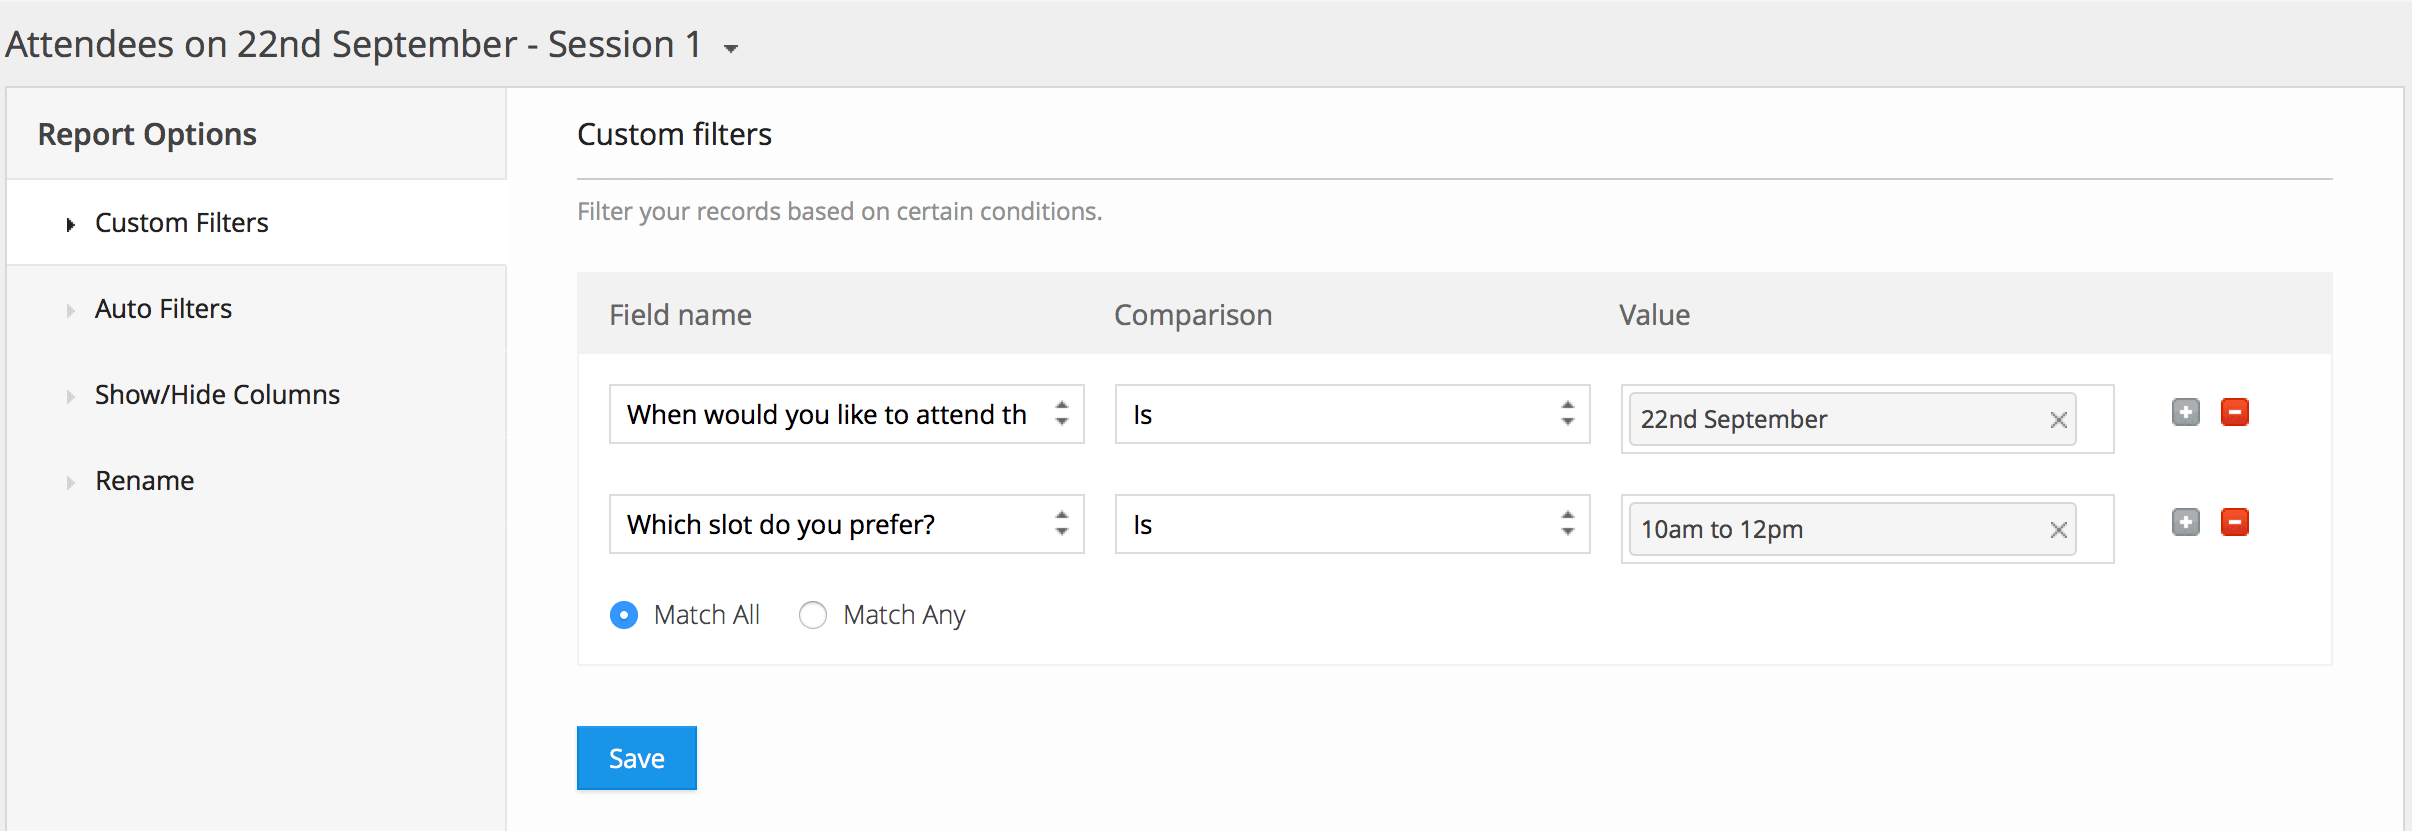Add a filter row after the 22nd September row
Viewport: 2412px width, 831px height.
pos(2186,412)
